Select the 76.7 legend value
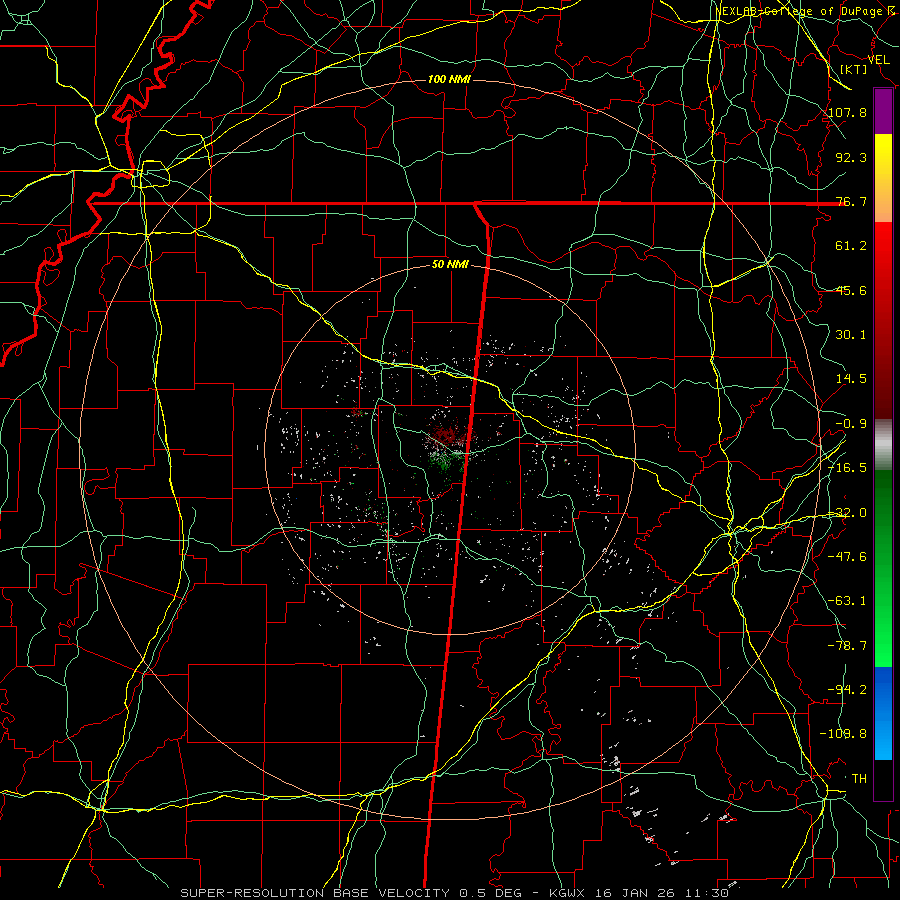This screenshot has width=900, height=900. pyautogui.click(x=851, y=201)
